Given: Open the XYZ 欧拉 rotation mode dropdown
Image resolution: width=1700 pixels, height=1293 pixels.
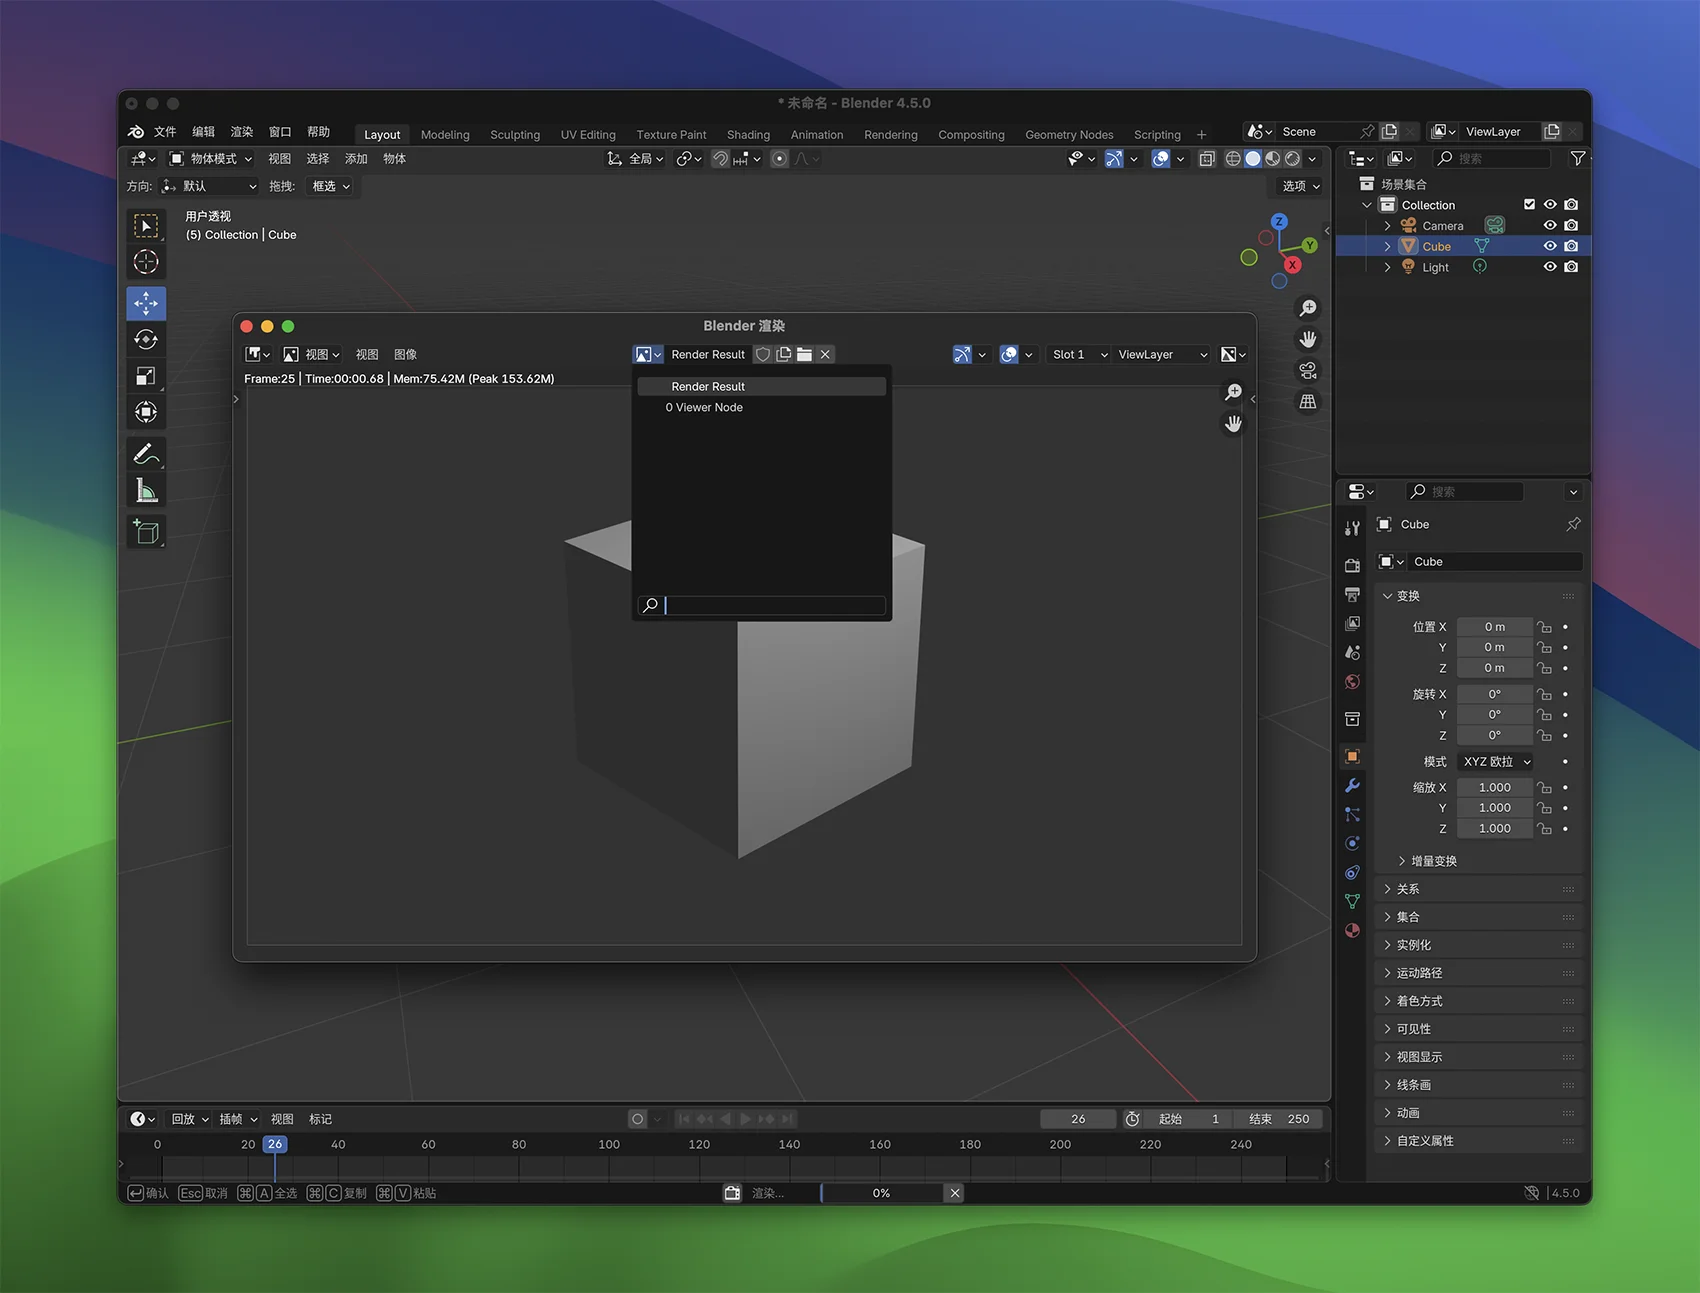Looking at the screenshot, I should 1496,762.
